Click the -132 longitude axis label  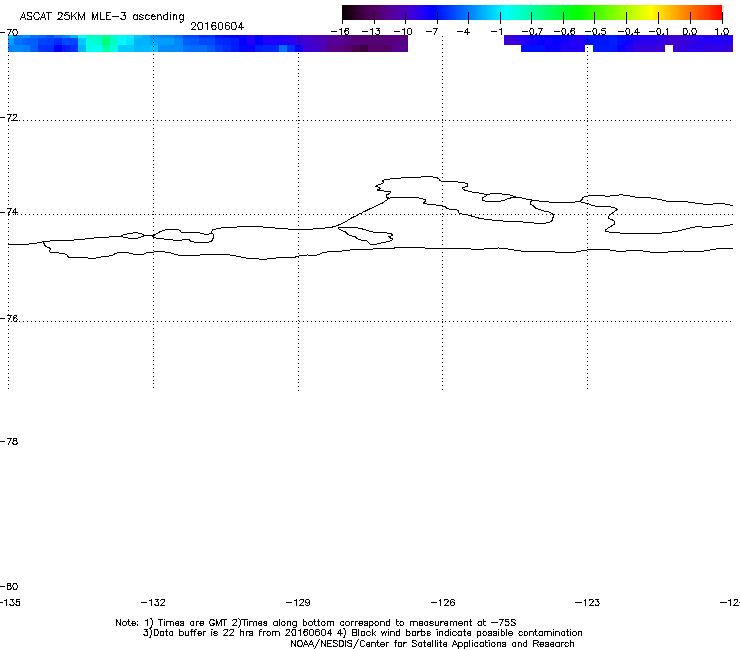[x=153, y=603]
